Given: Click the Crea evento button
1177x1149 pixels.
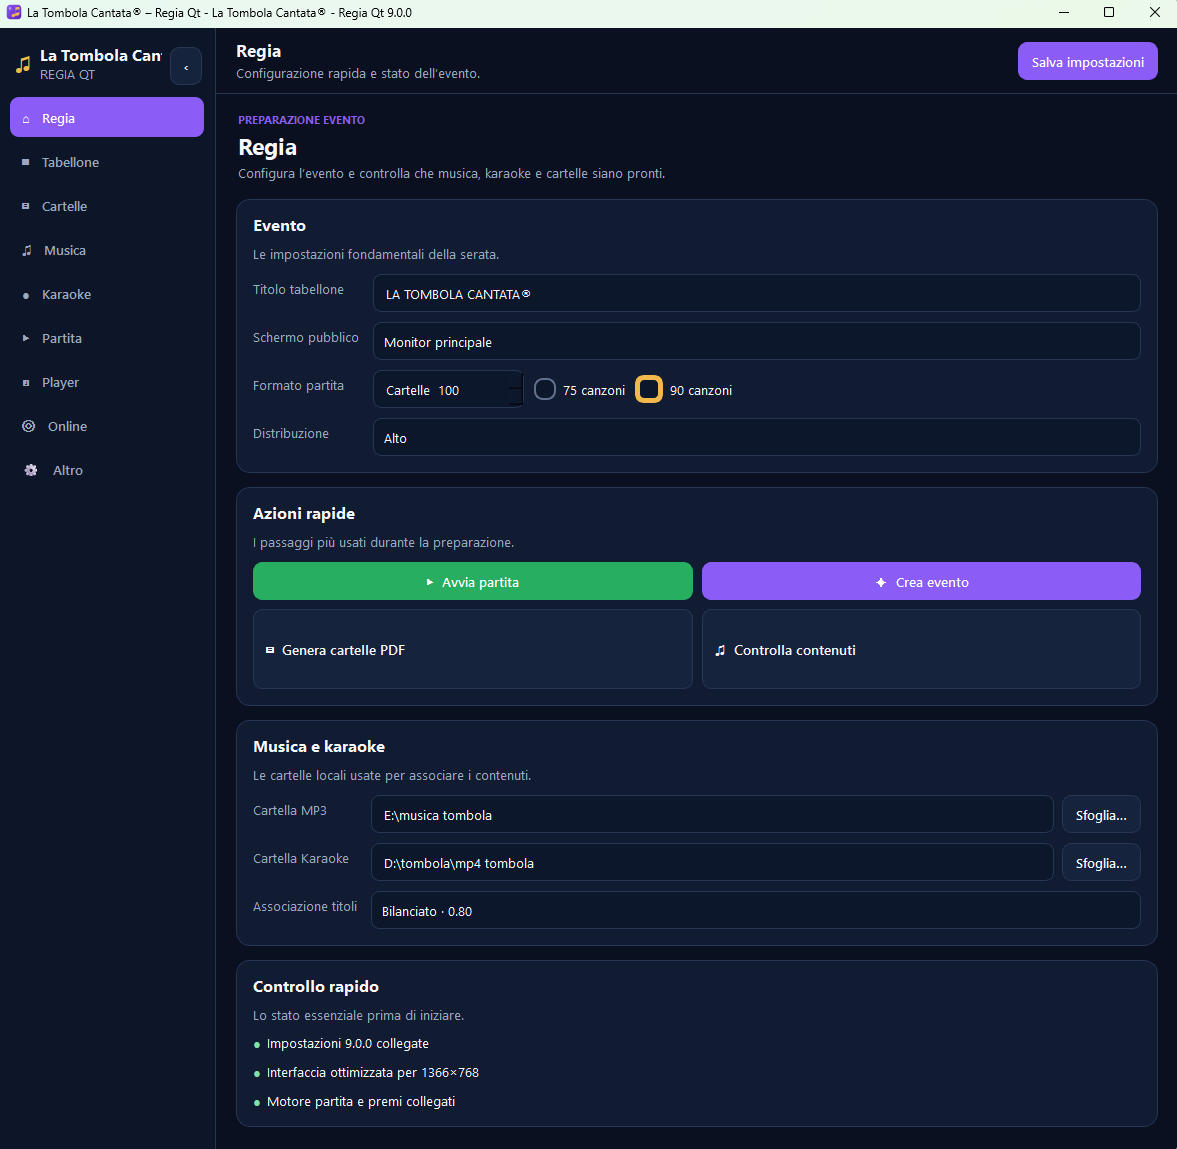Looking at the screenshot, I should tap(921, 582).
